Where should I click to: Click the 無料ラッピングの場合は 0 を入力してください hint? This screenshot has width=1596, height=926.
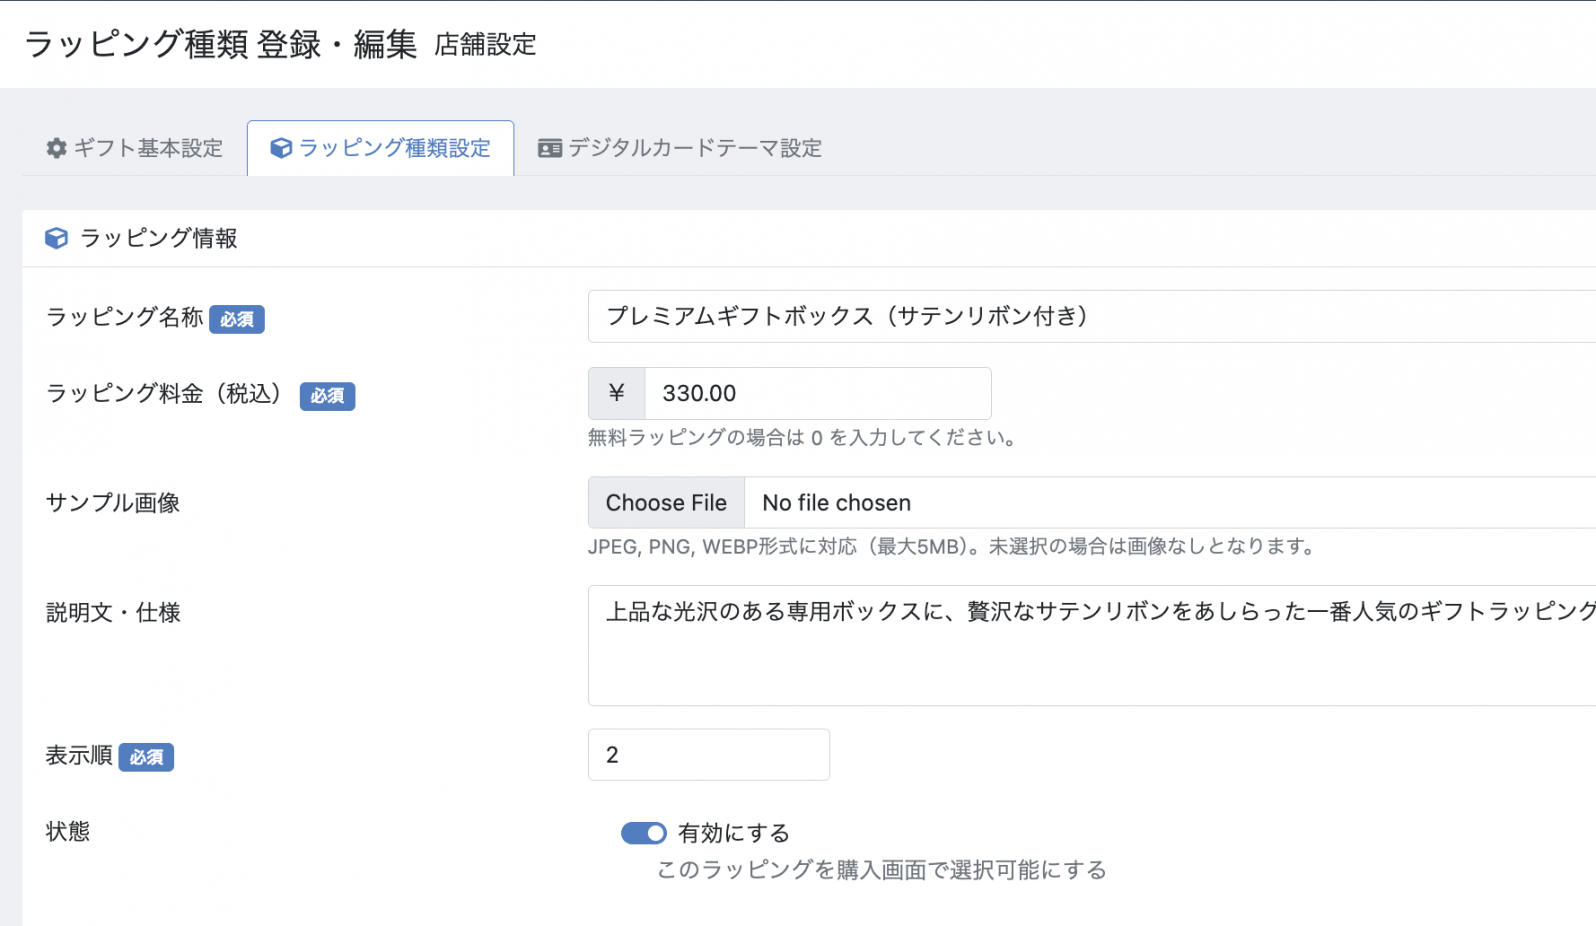tap(802, 438)
